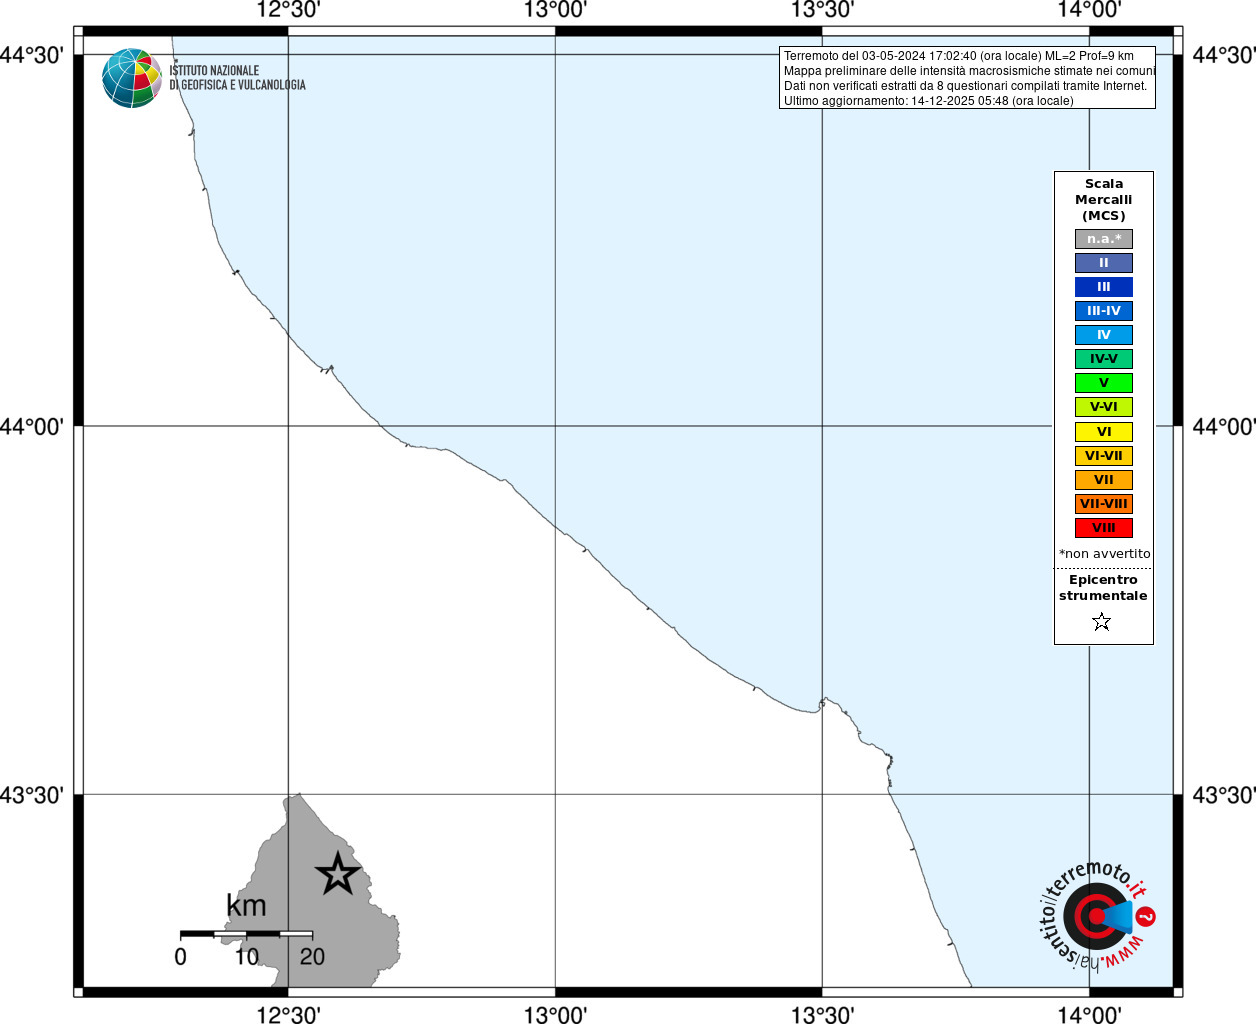Click the 'Terremoto del 03-05-2024' info line
Screen dimensions: 1256x1024
coord(958,56)
